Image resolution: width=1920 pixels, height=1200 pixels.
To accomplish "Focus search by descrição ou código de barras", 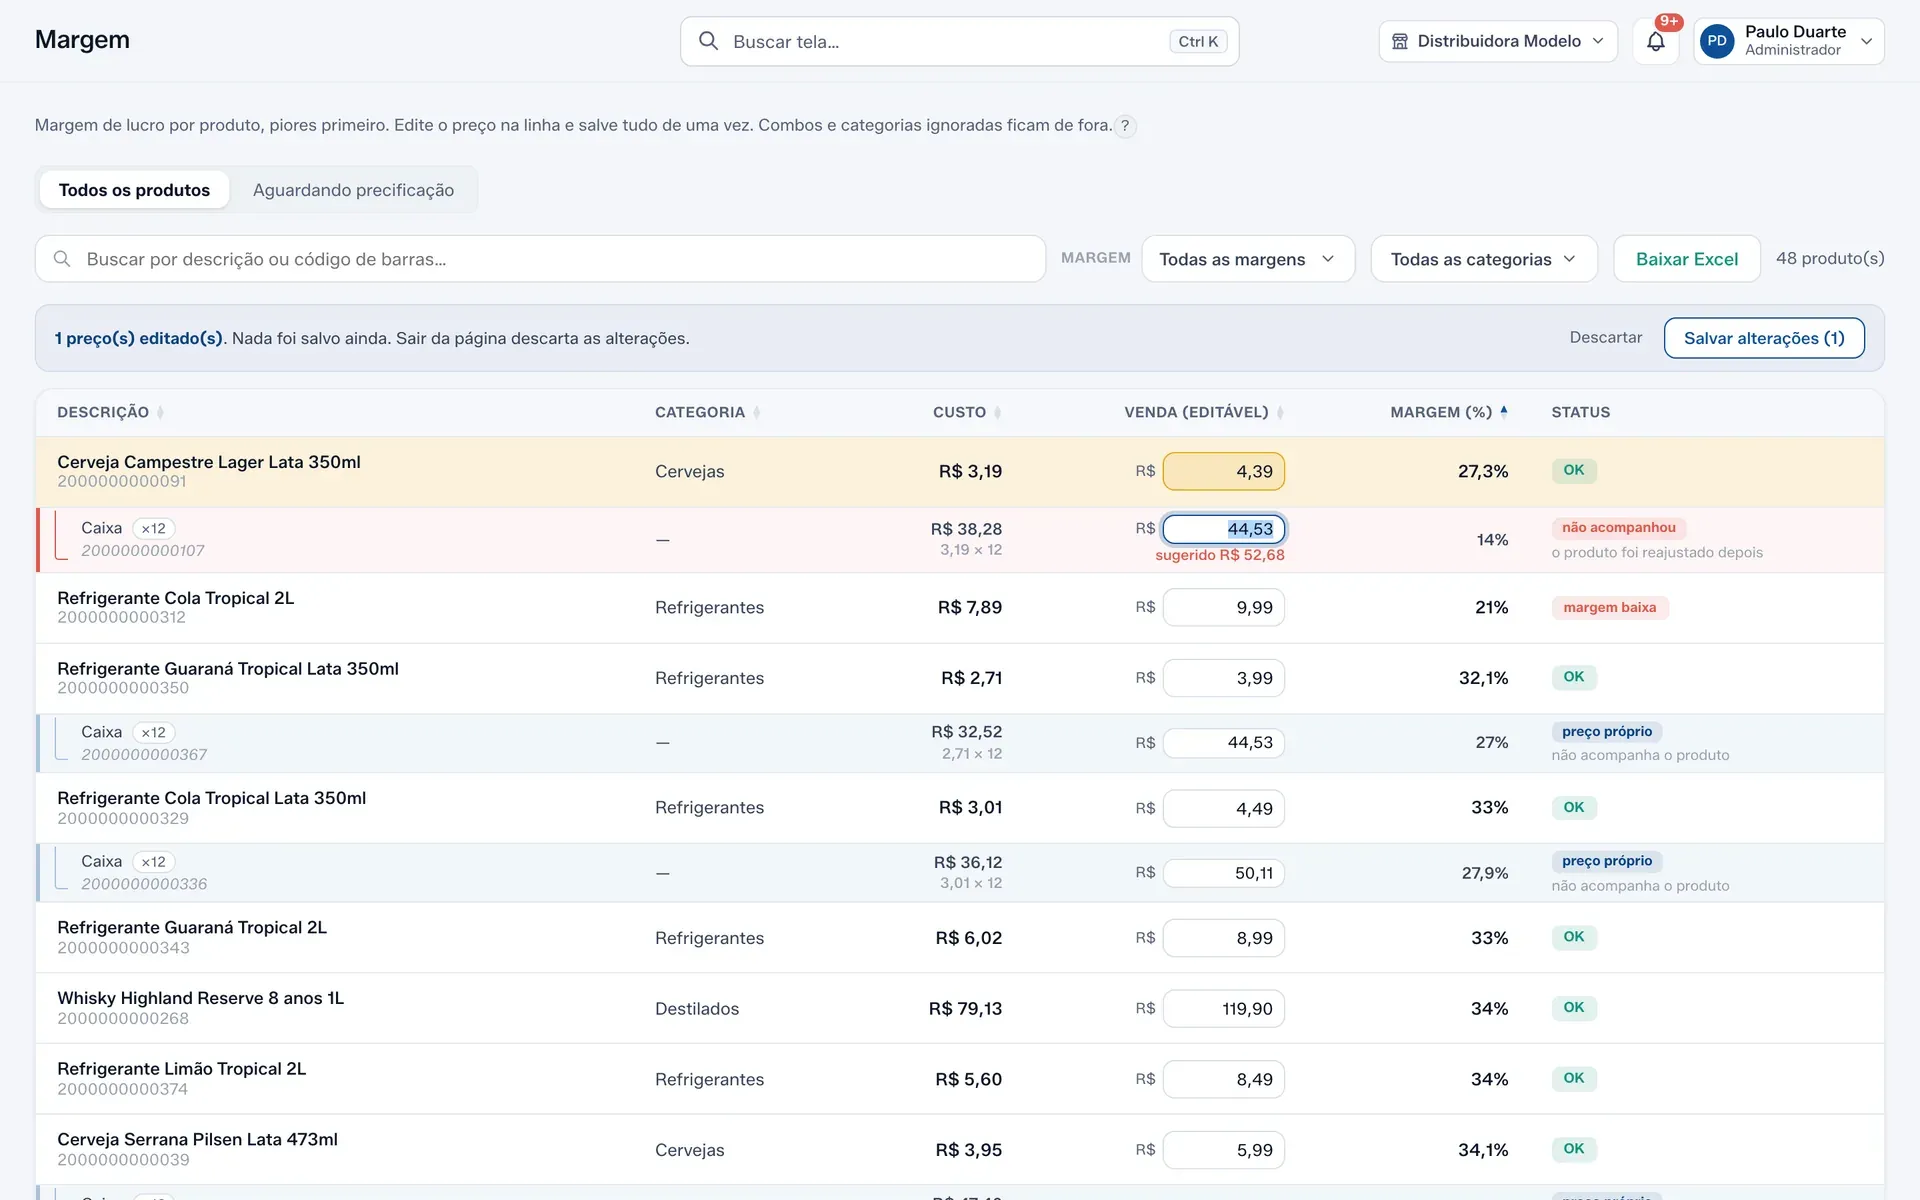I will click(x=540, y=259).
